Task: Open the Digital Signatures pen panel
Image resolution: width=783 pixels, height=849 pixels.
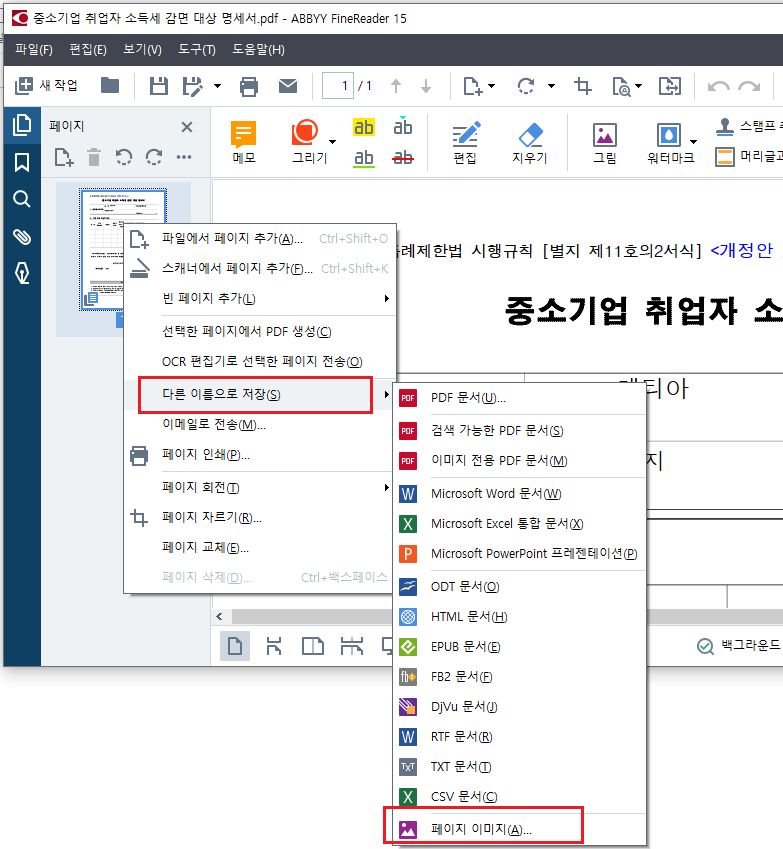Action: click(22, 273)
